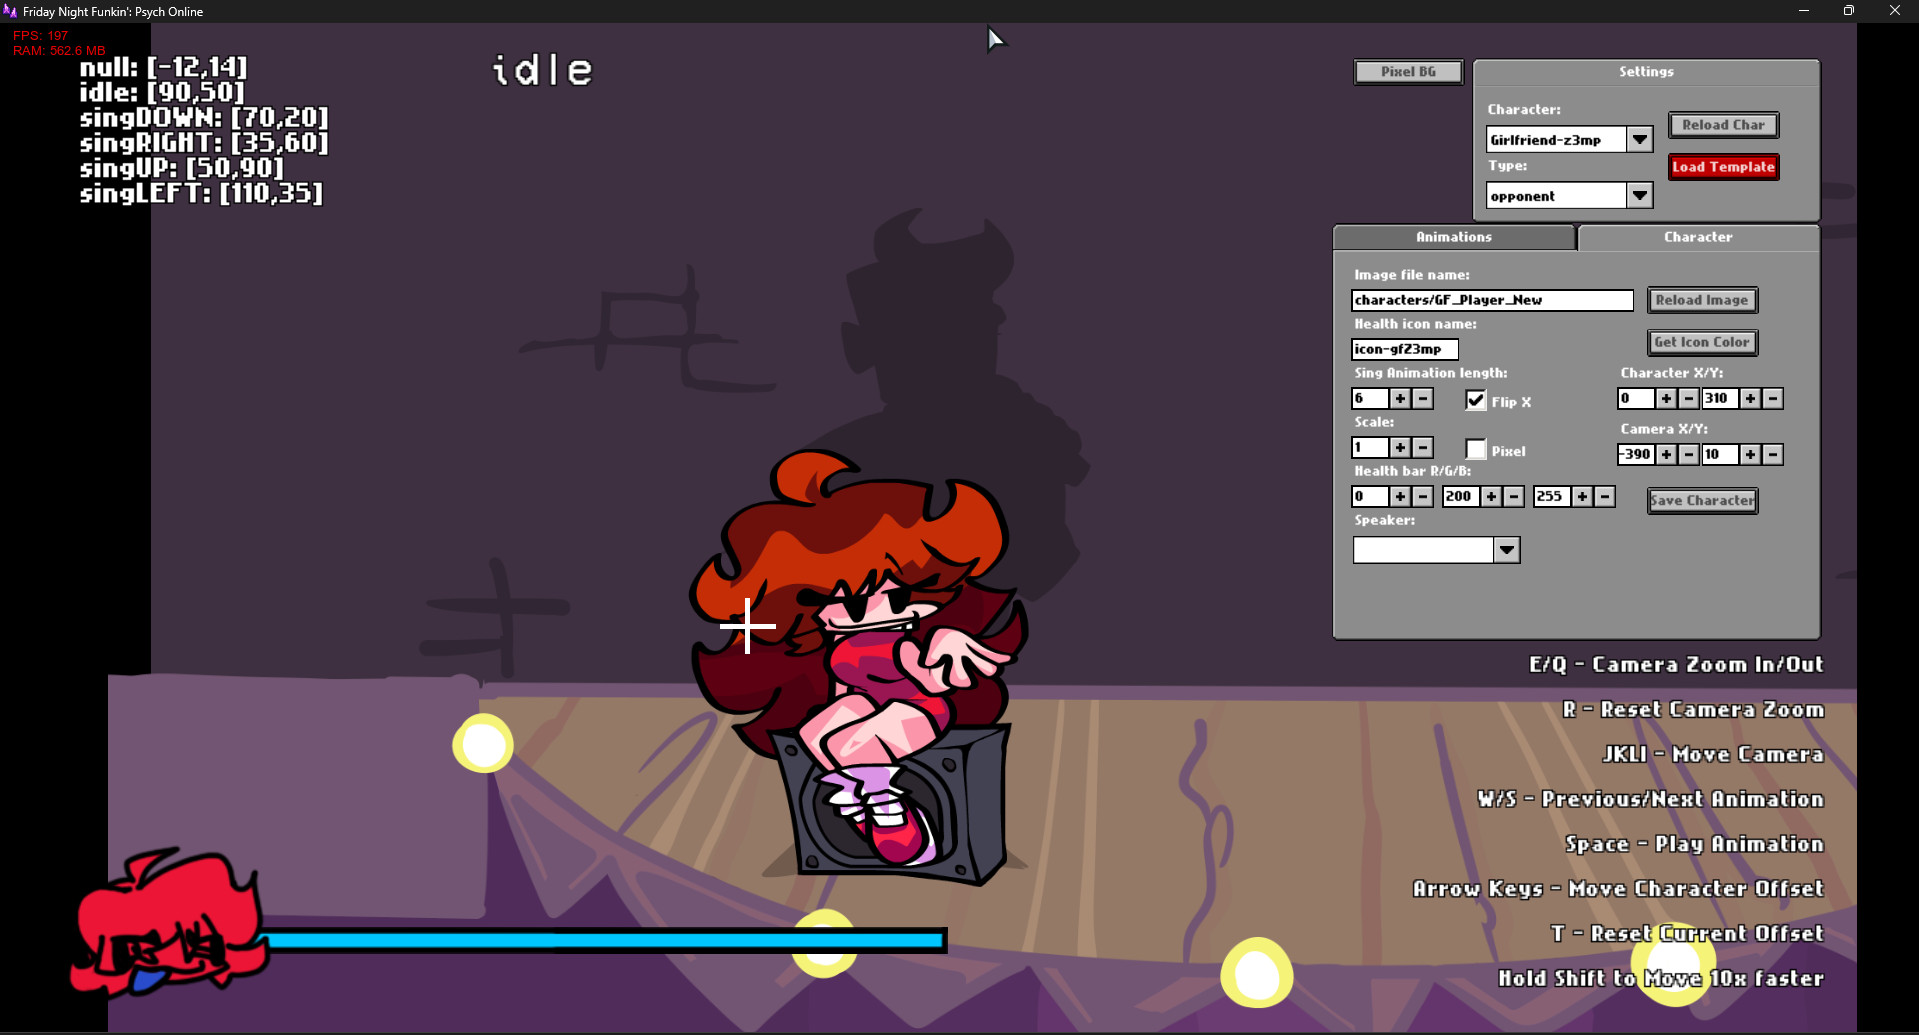
Task: Click the FPS: 197 counter
Action: [40, 35]
